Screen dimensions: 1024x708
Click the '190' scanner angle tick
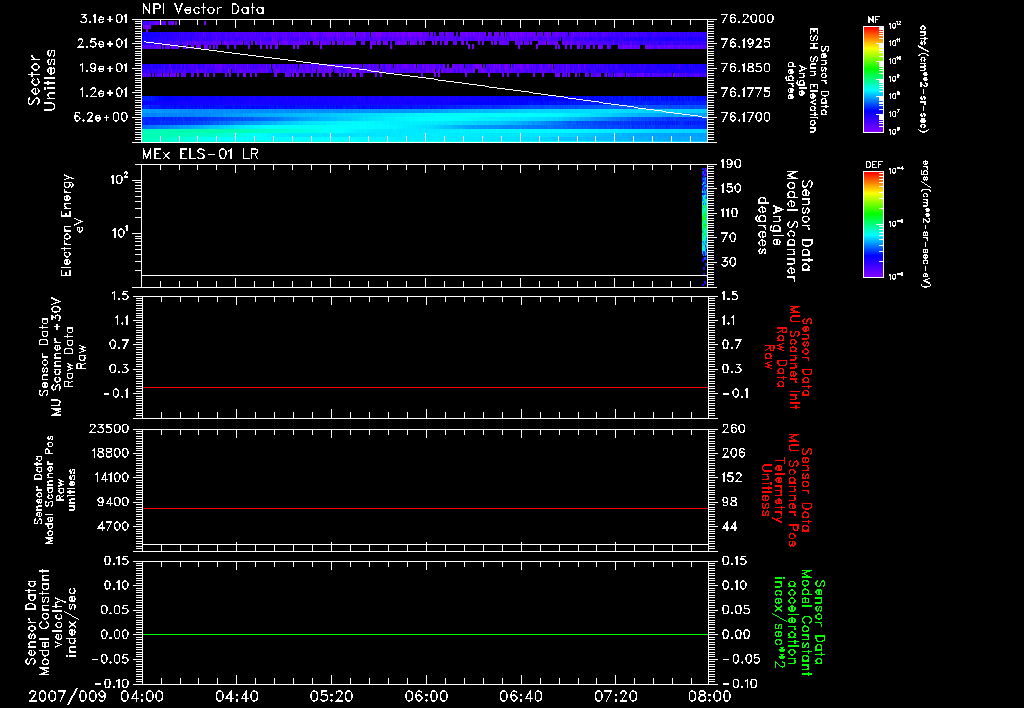731,164
